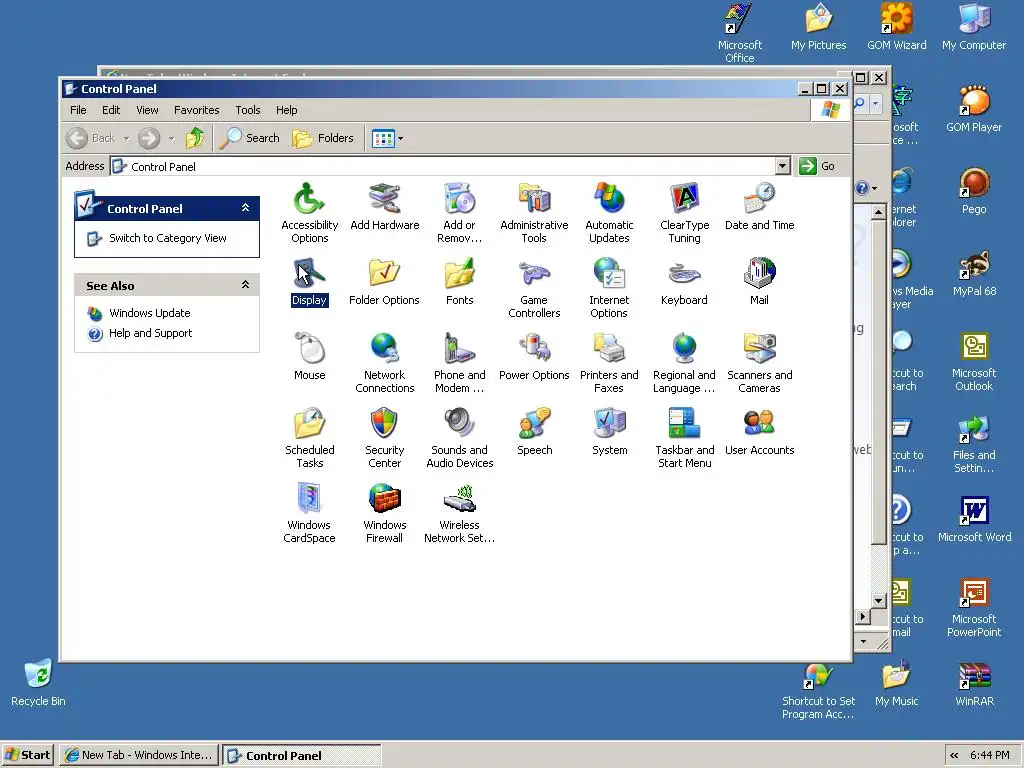1024x768 pixels.
Task: Open Help and Support link
Action: tap(150, 333)
